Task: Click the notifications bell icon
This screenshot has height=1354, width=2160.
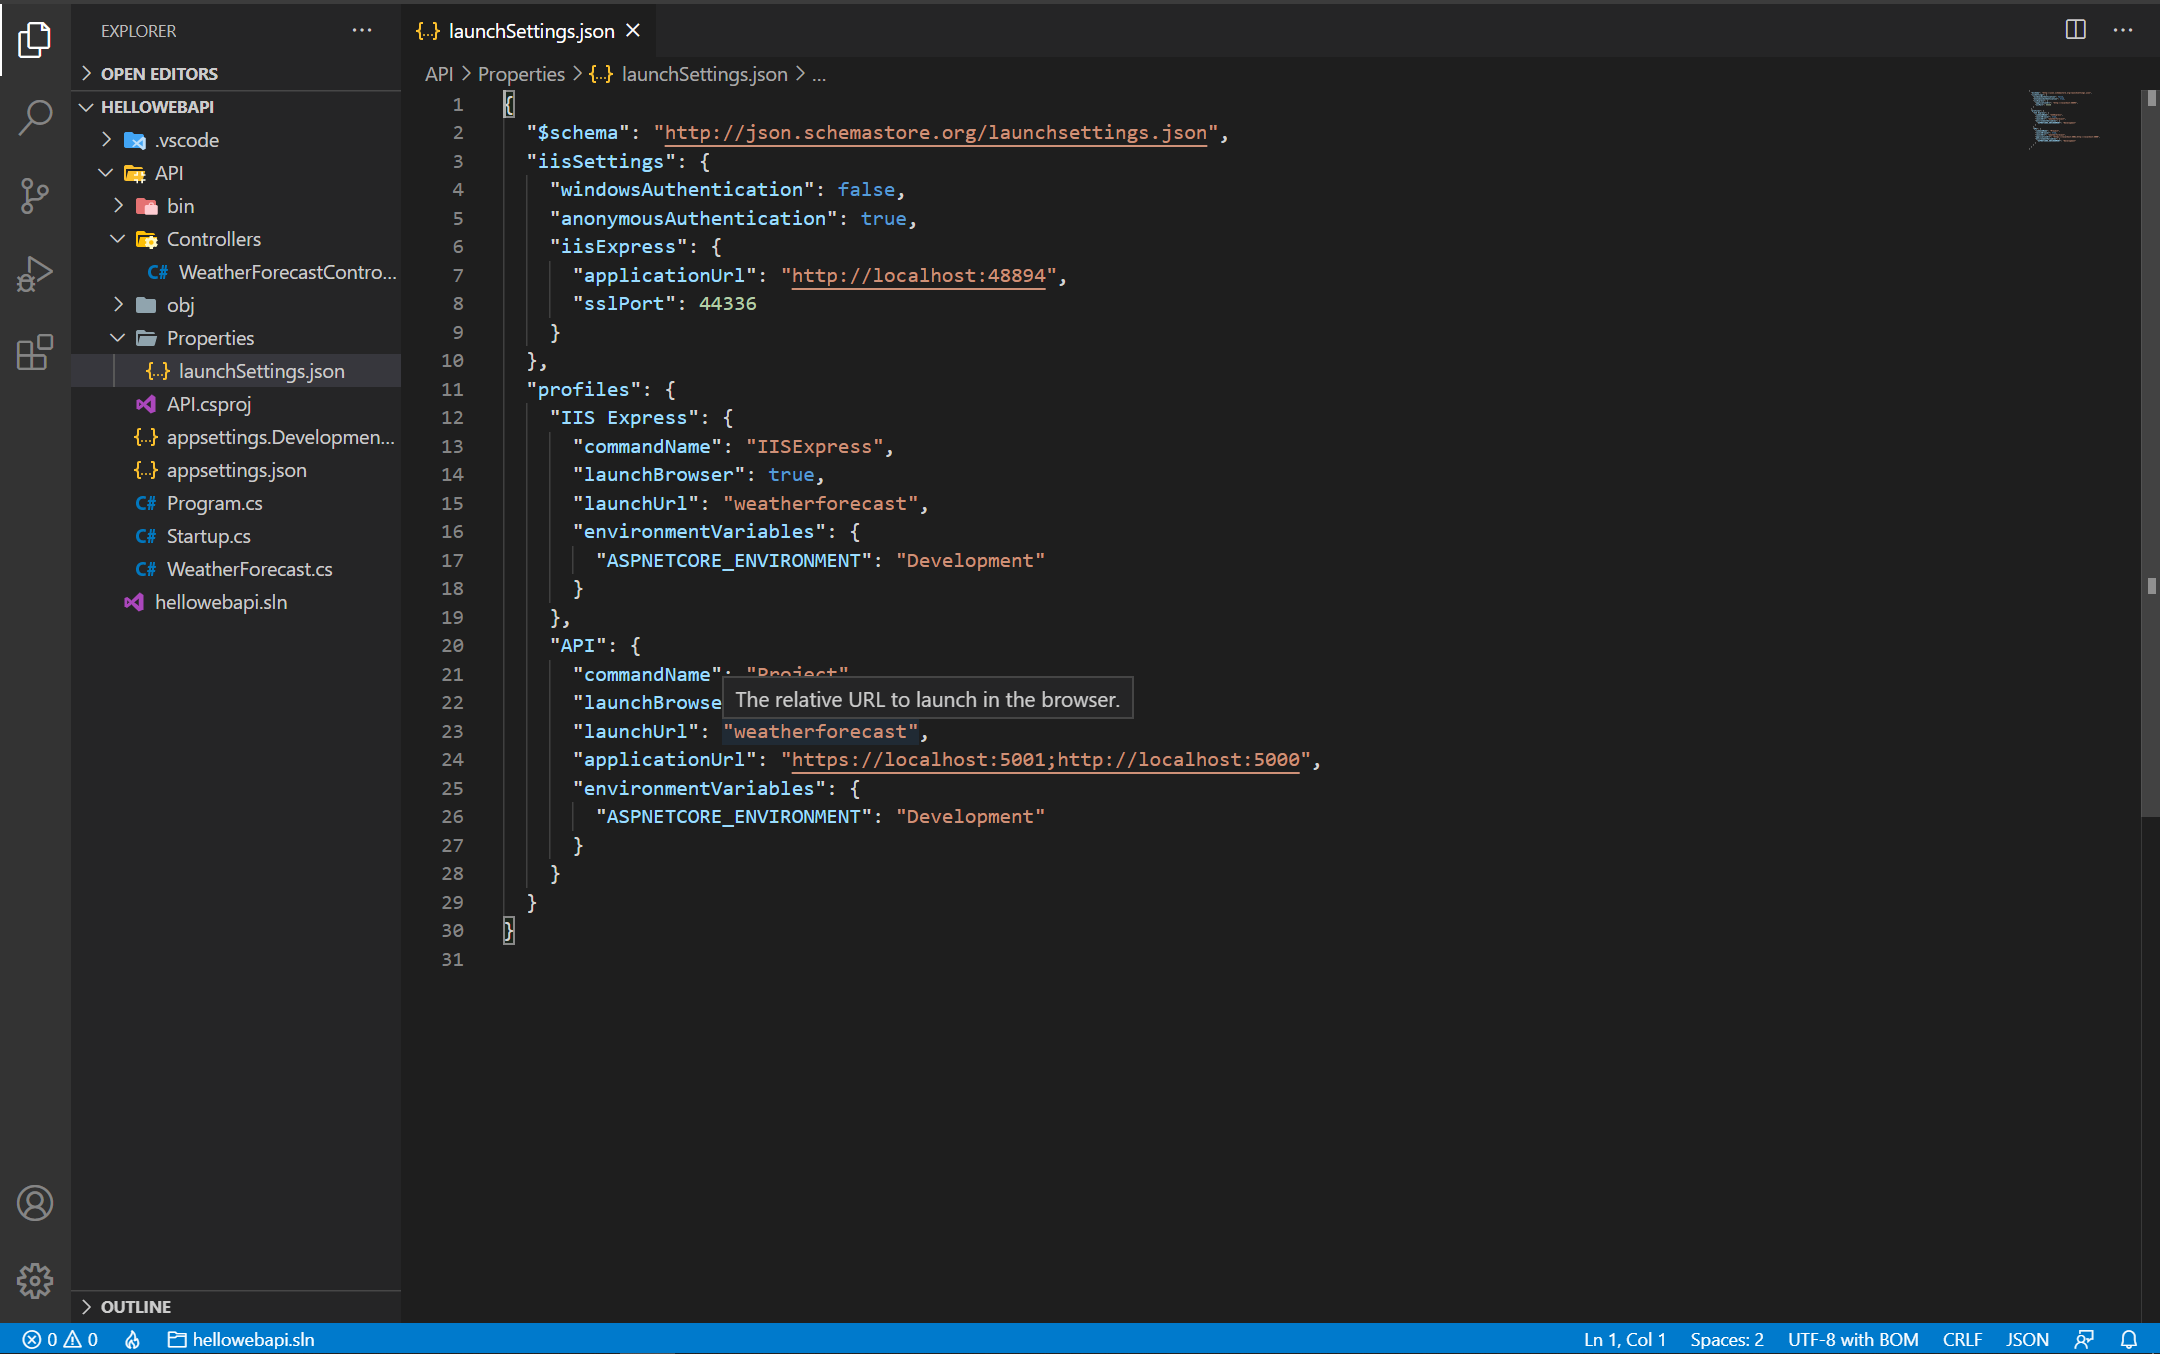Action: pyautogui.click(x=2128, y=1339)
